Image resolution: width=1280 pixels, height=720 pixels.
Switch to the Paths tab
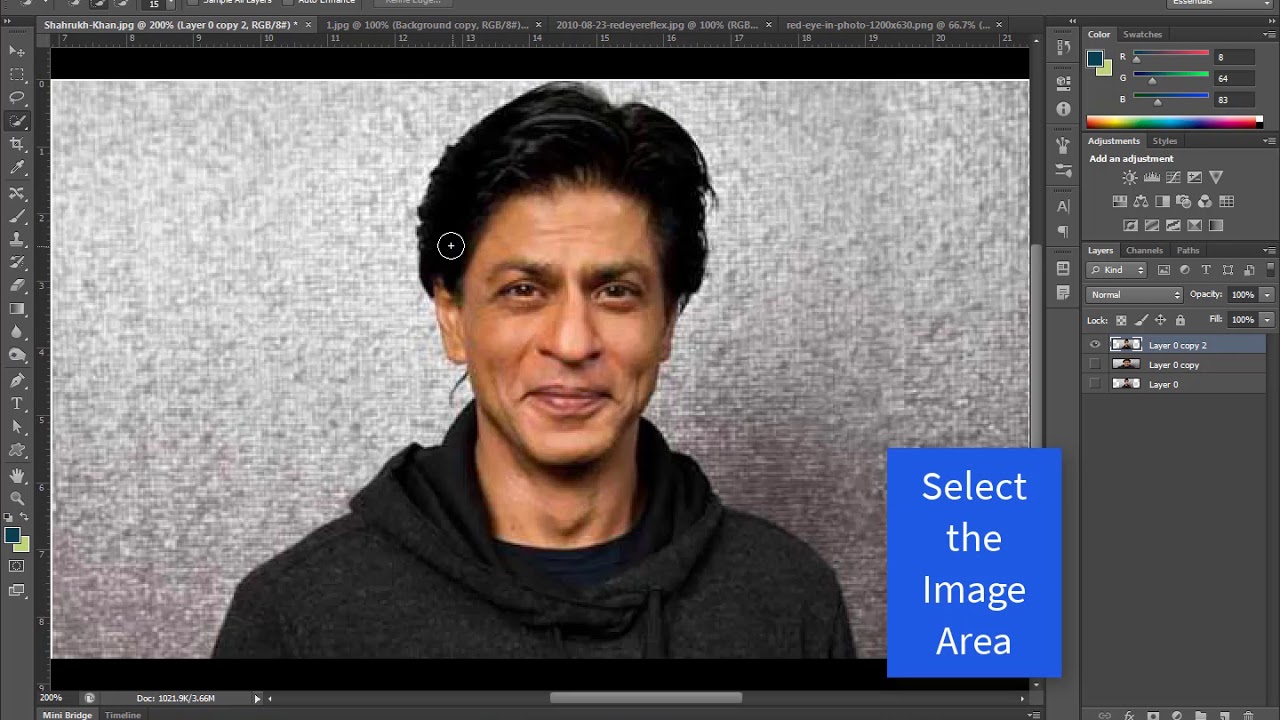tap(1188, 250)
